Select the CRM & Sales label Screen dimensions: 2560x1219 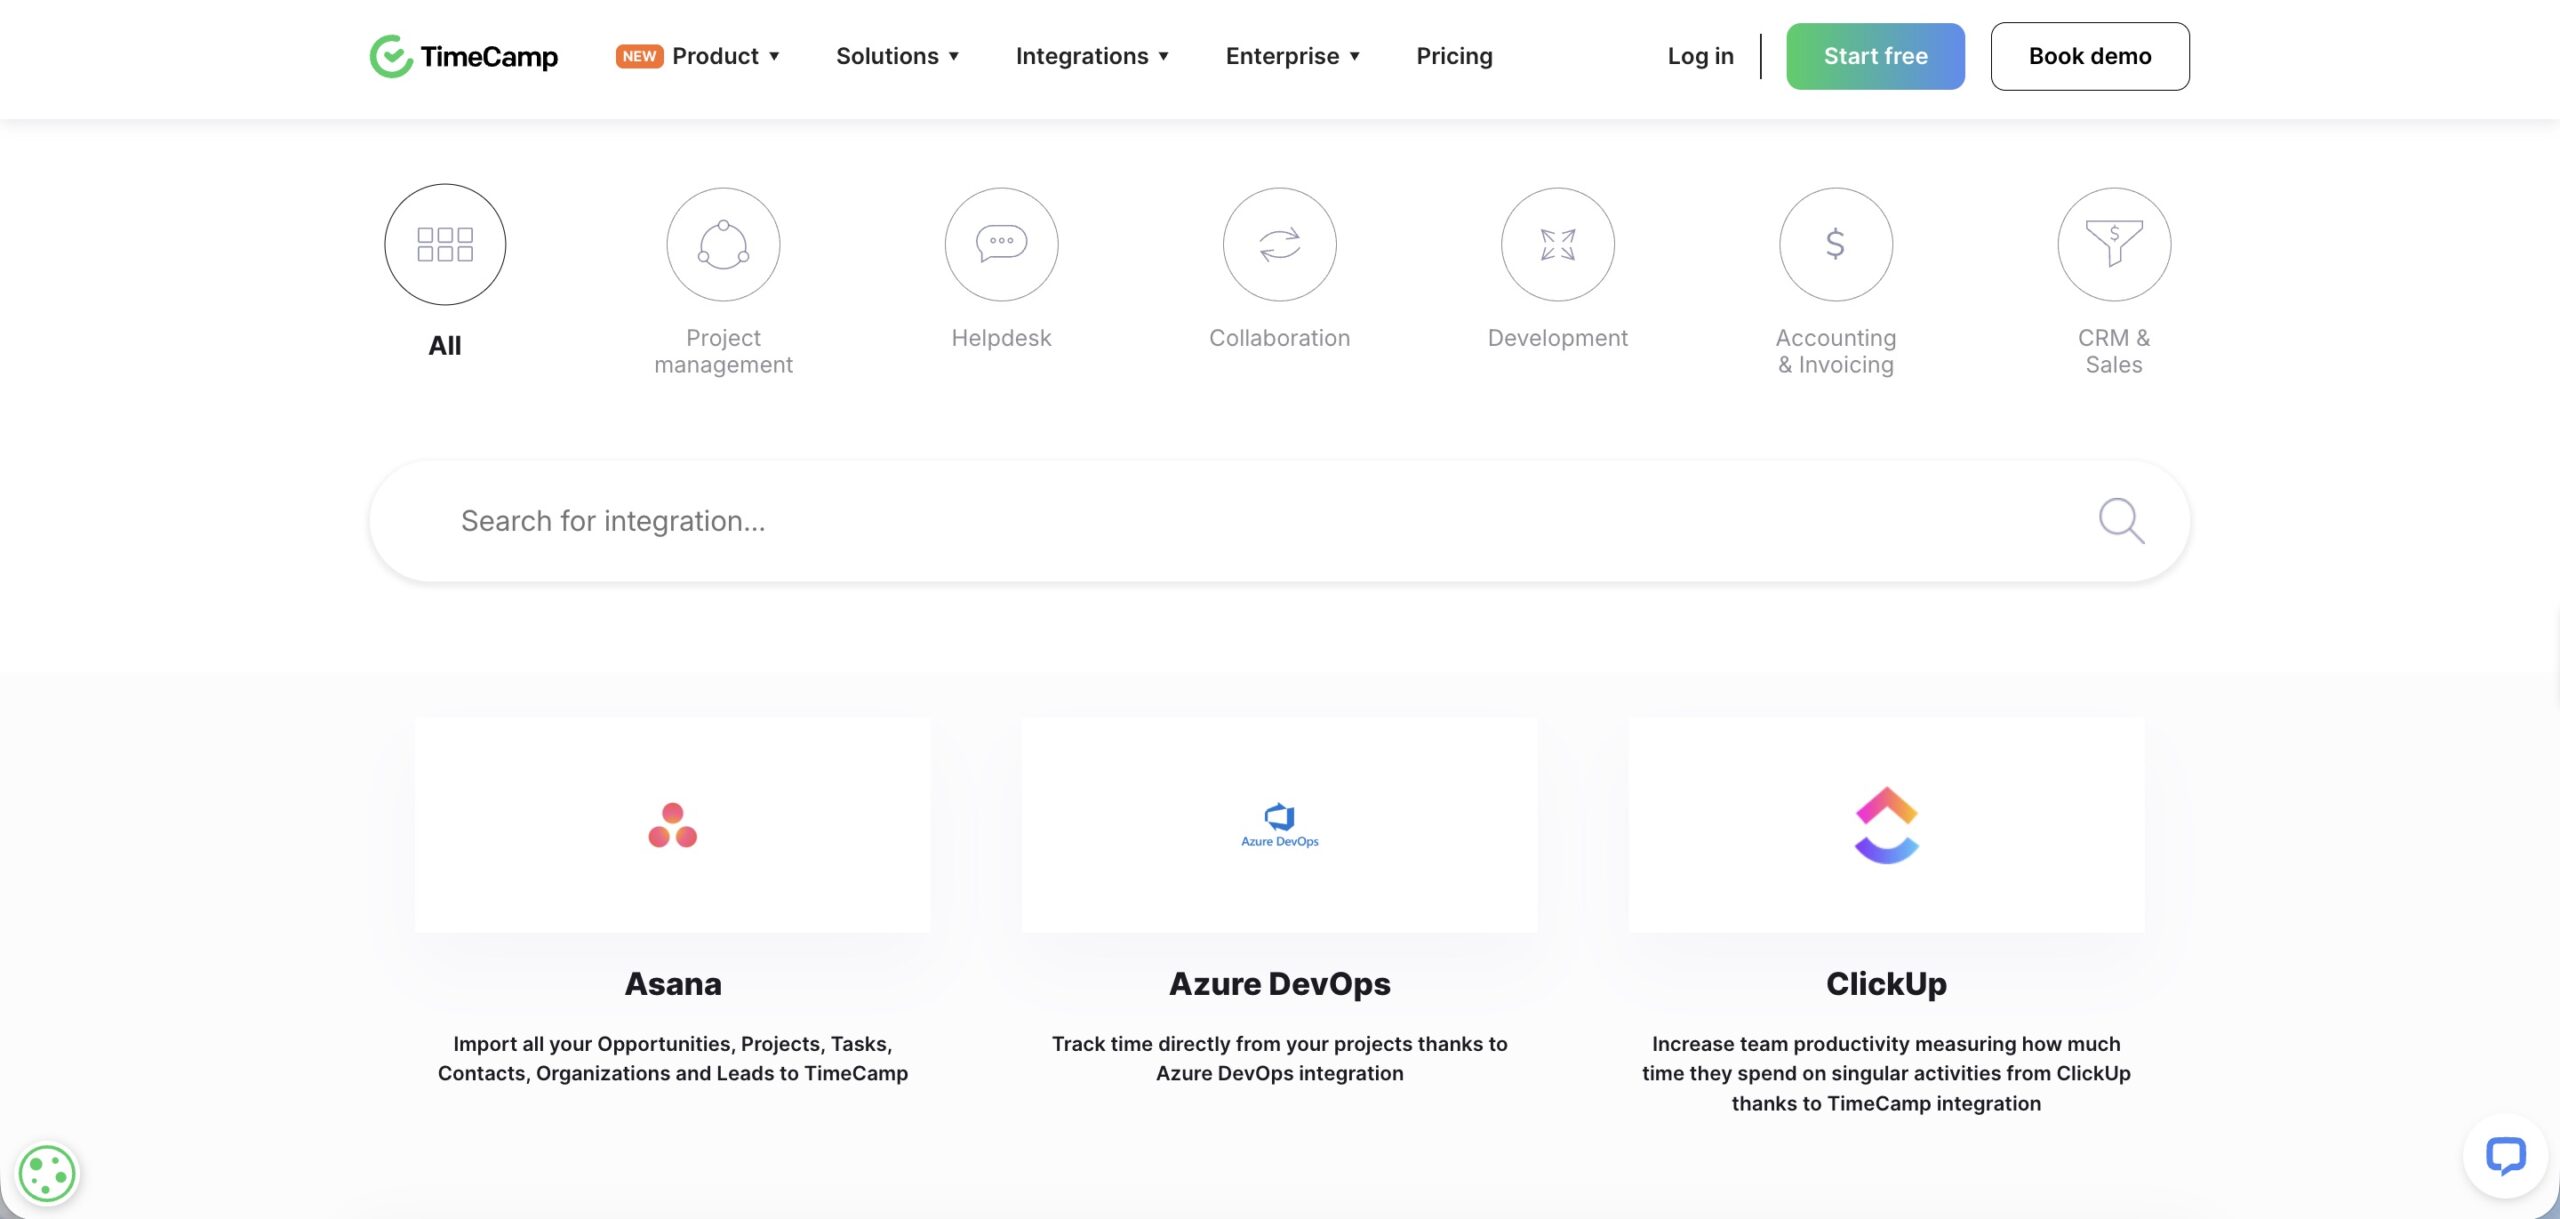2113,351
